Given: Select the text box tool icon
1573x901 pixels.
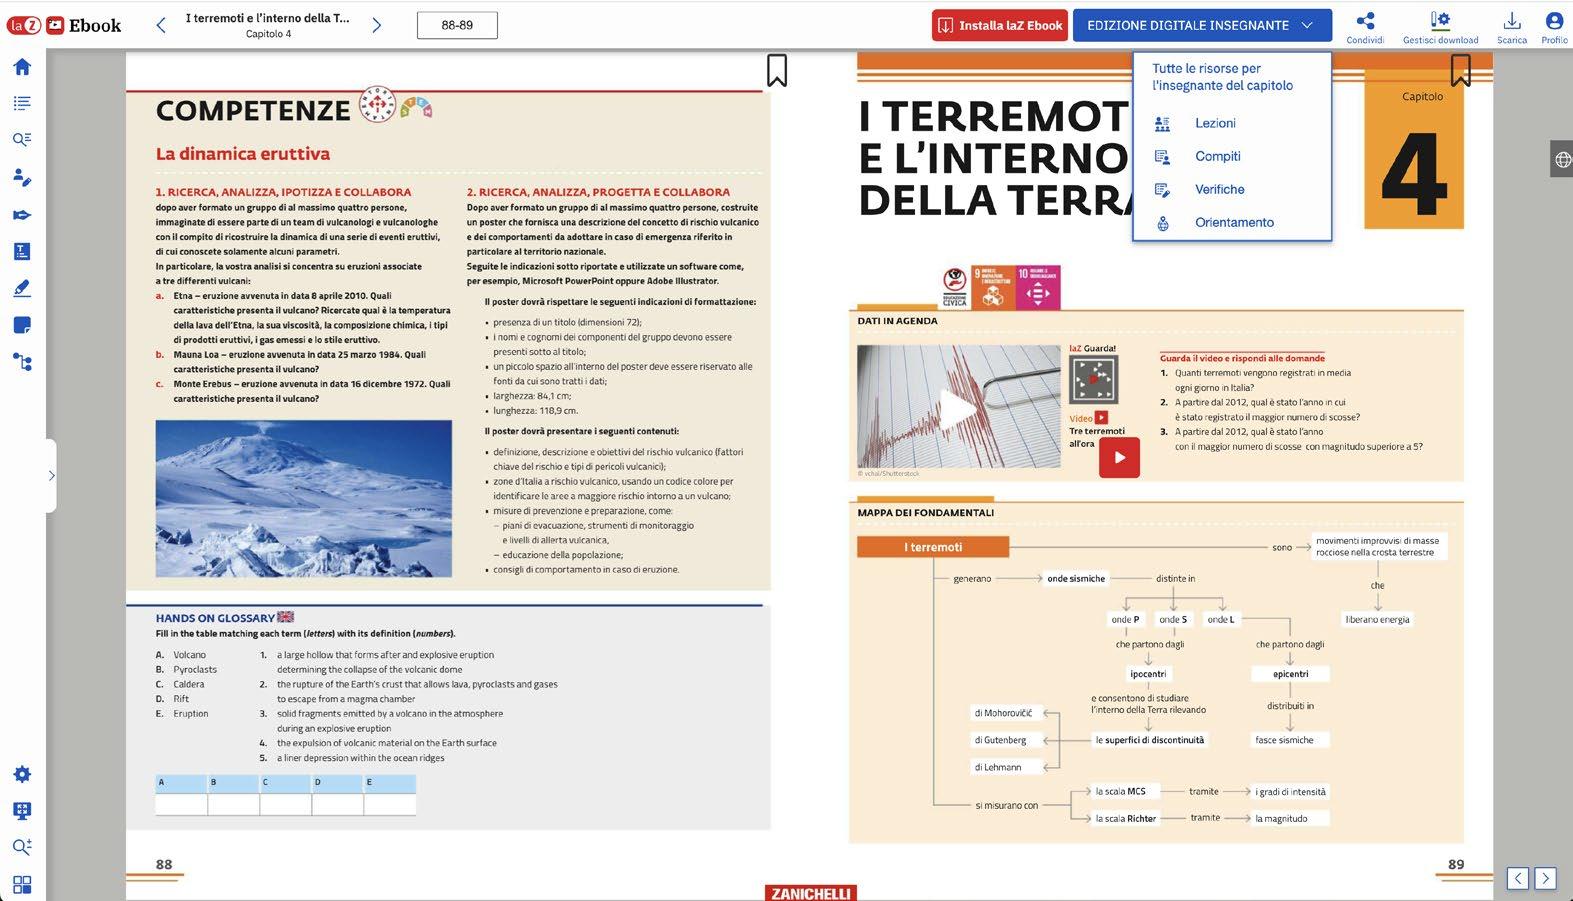Looking at the screenshot, I should click(22, 251).
